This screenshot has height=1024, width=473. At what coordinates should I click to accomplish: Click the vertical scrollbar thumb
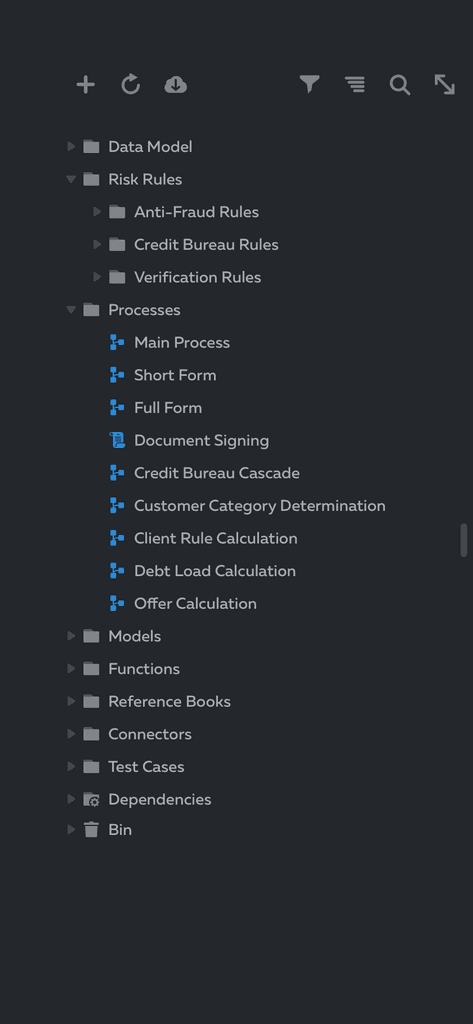464,540
